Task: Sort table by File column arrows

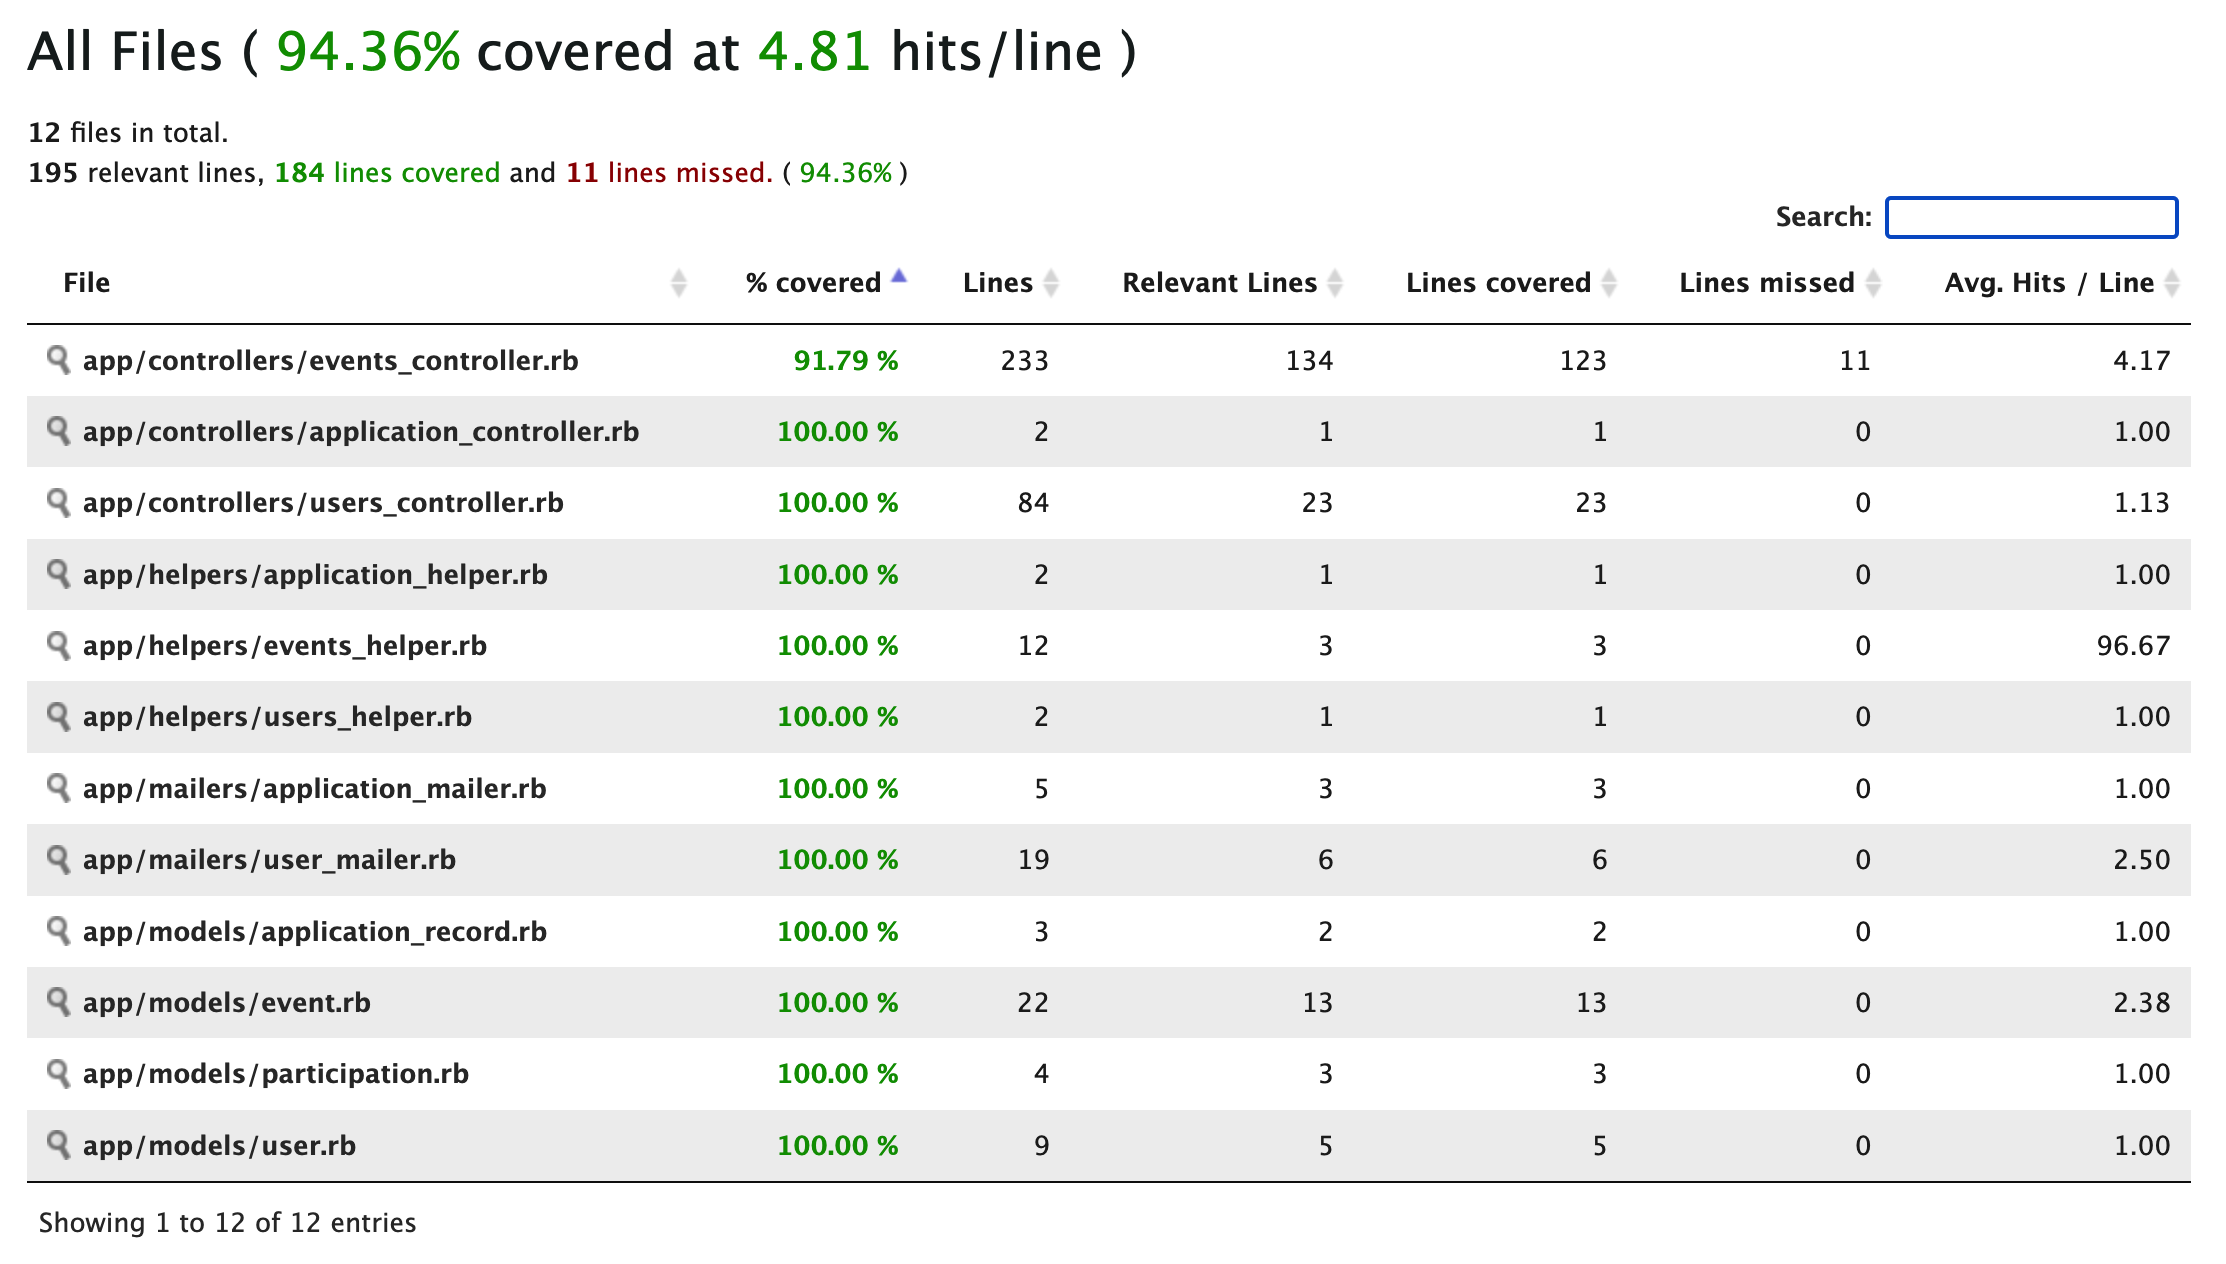Action: 679,283
